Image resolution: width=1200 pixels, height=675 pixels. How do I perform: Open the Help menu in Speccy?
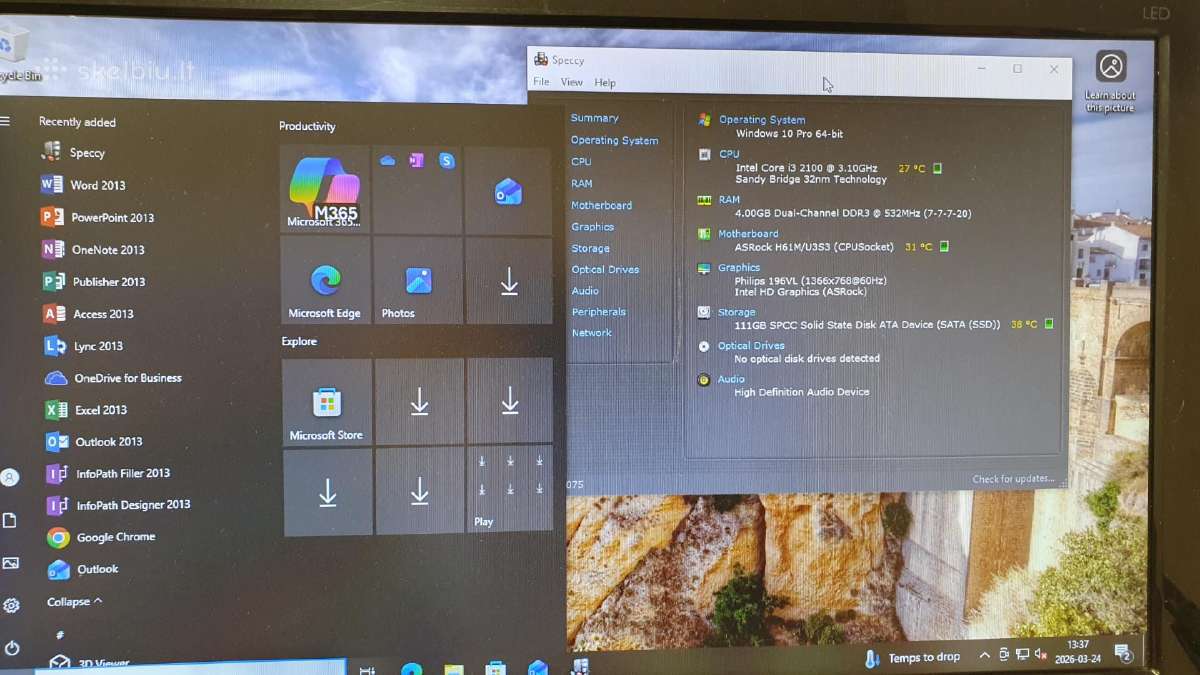click(605, 82)
